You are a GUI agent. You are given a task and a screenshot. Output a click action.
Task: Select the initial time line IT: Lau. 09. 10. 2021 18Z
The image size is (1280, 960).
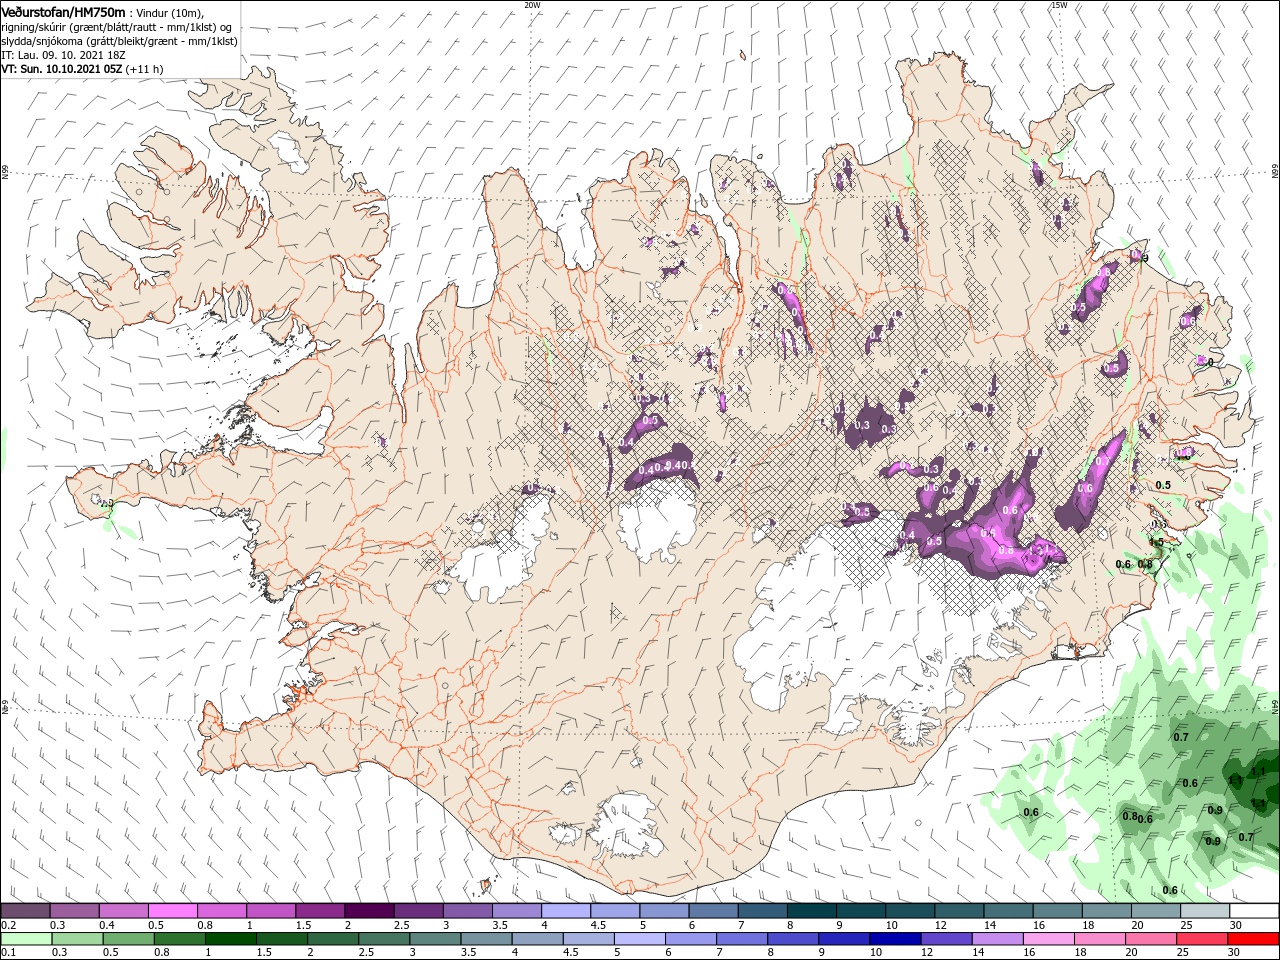tap(65, 55)
